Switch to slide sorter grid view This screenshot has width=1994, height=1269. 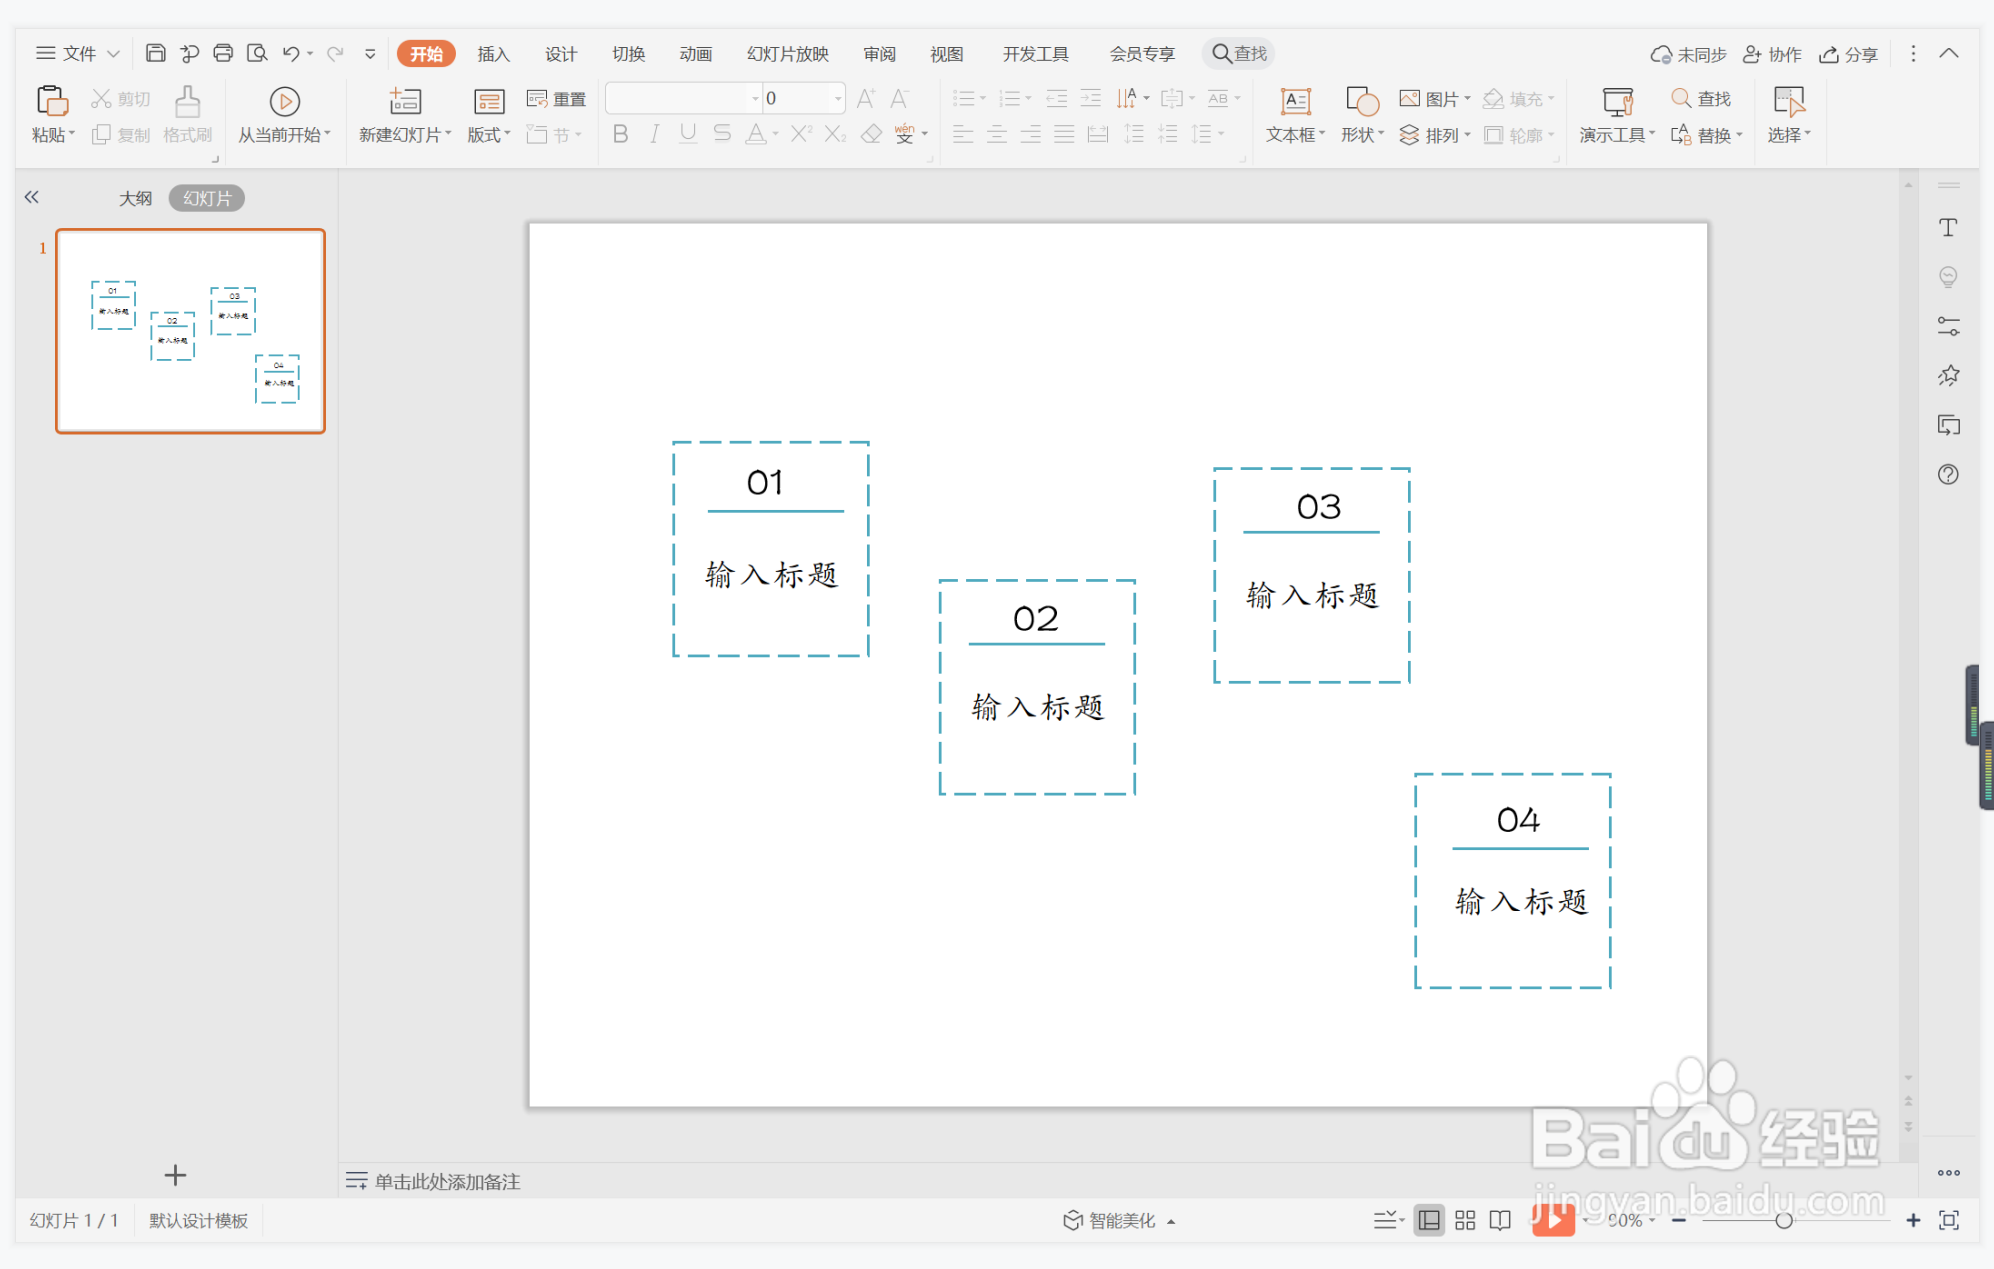pos(1465,1220)
